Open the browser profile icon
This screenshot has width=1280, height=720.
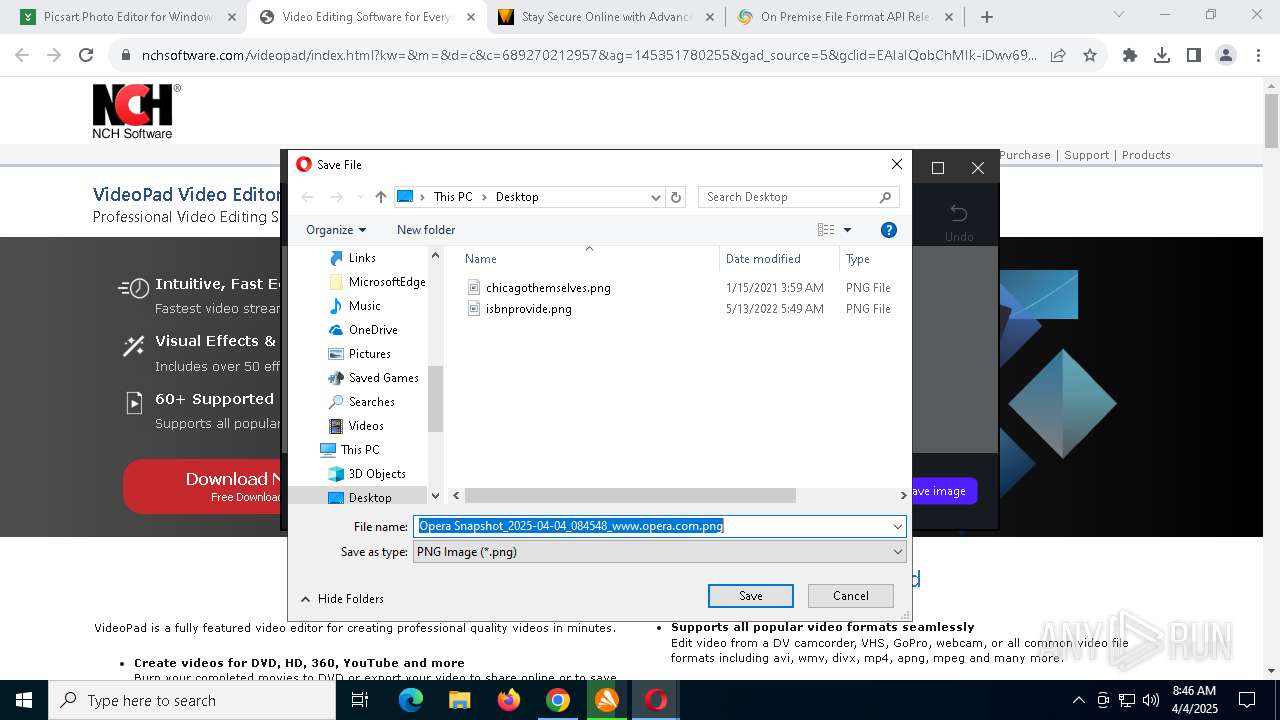tap(1226, 56)
